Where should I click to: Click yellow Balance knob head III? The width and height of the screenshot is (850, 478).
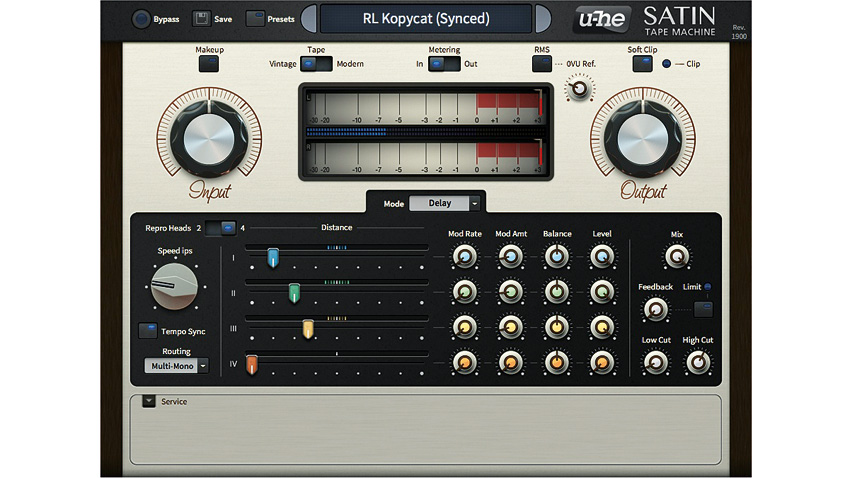pyautogui.click(x=556, y=327)
